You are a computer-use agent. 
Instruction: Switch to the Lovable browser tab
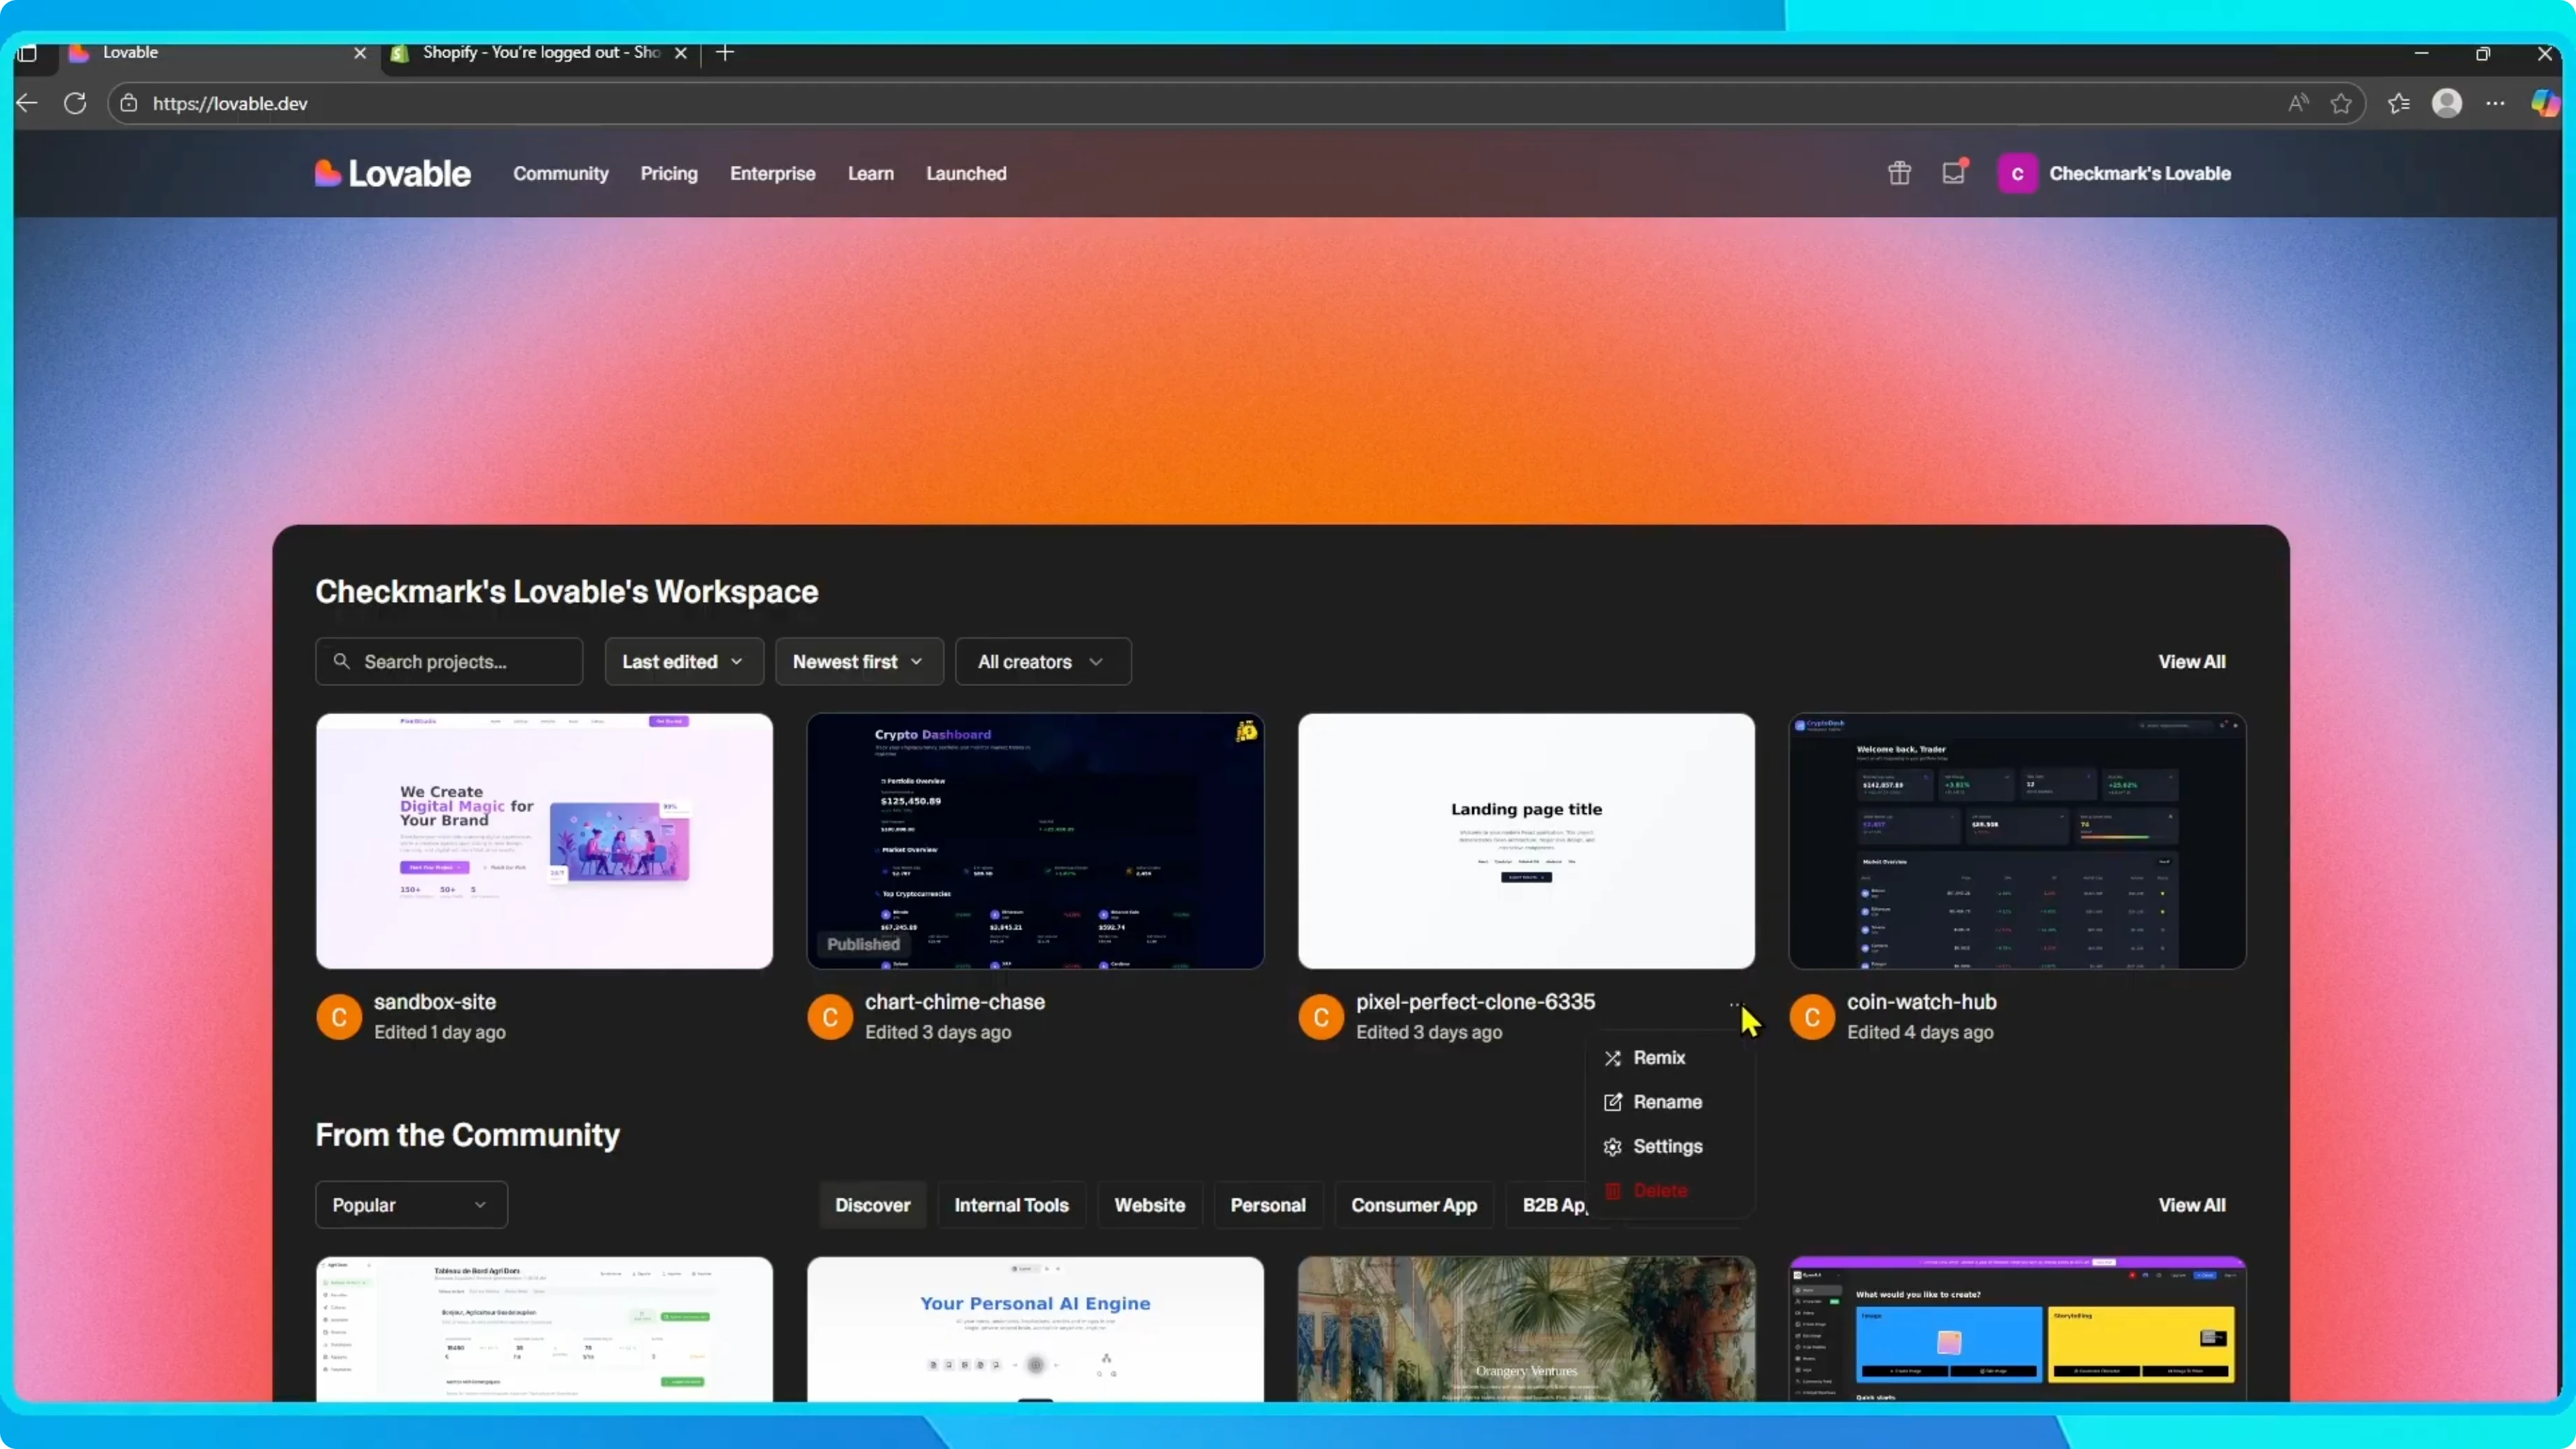[x=210, y=53]
